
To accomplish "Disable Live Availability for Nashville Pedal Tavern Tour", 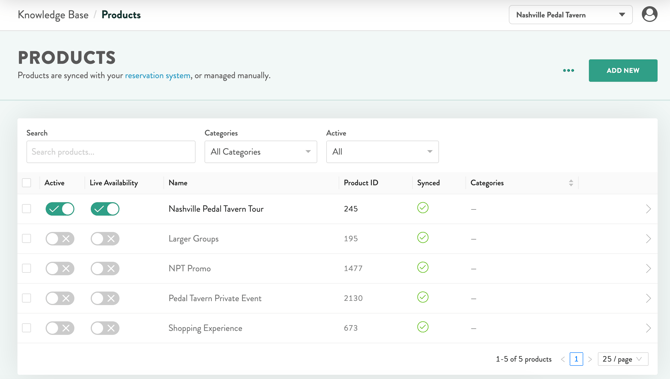I will tap(105, 209).
